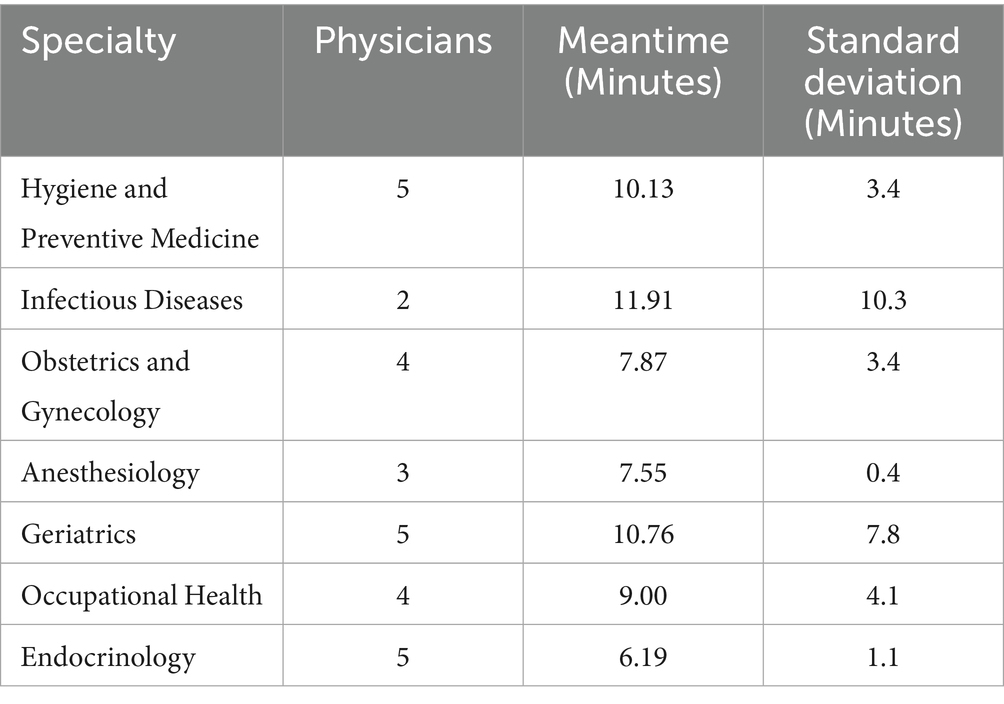Screen dimensions: 1004x704
Task: Click the 10.13 meantime value
Action: pos(643,189)
